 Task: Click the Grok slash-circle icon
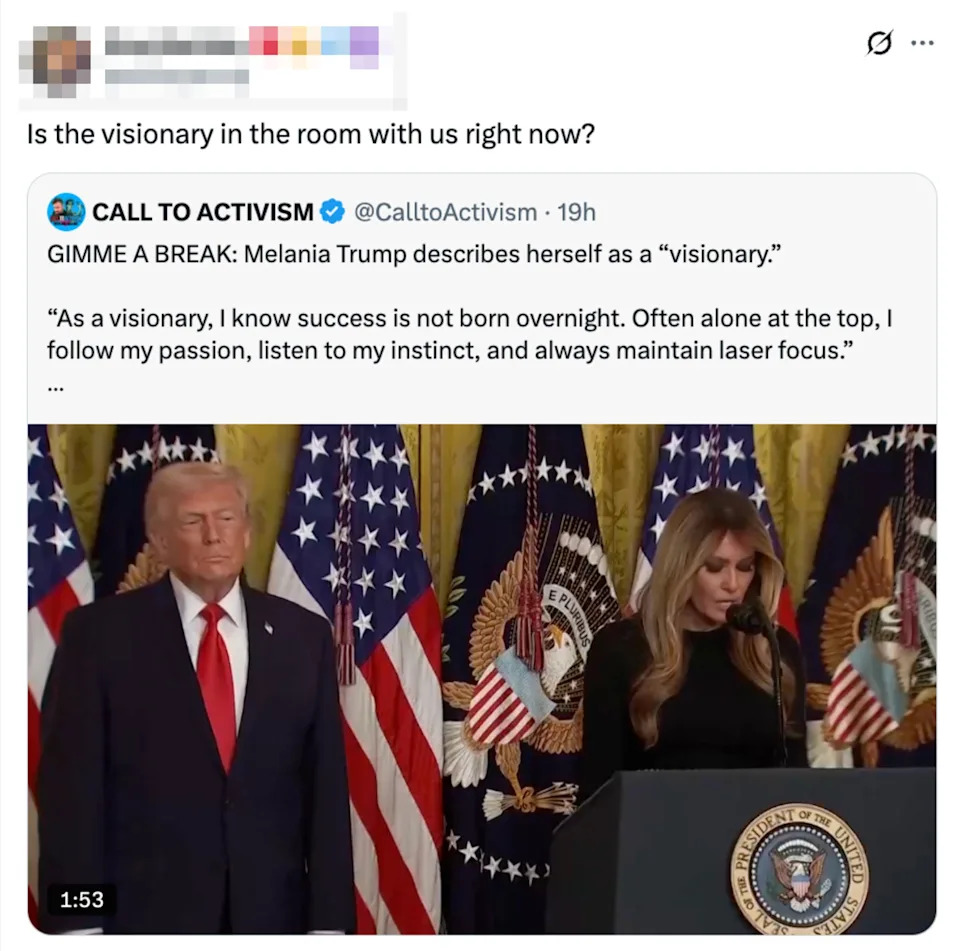point(879,43)
